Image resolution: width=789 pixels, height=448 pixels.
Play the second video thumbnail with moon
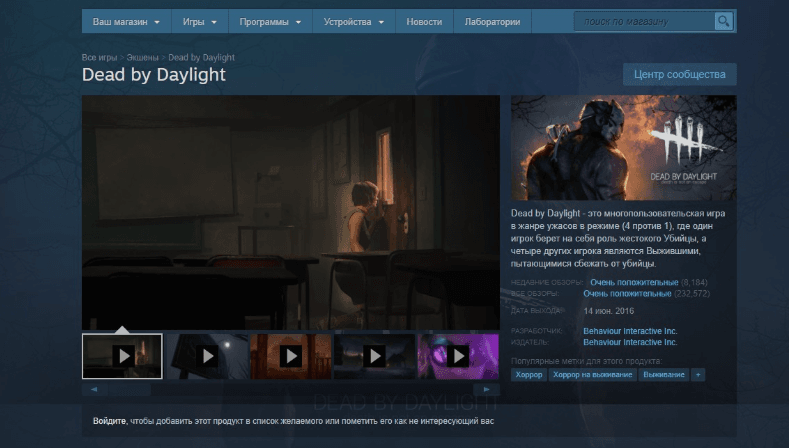tap(207, 356)
